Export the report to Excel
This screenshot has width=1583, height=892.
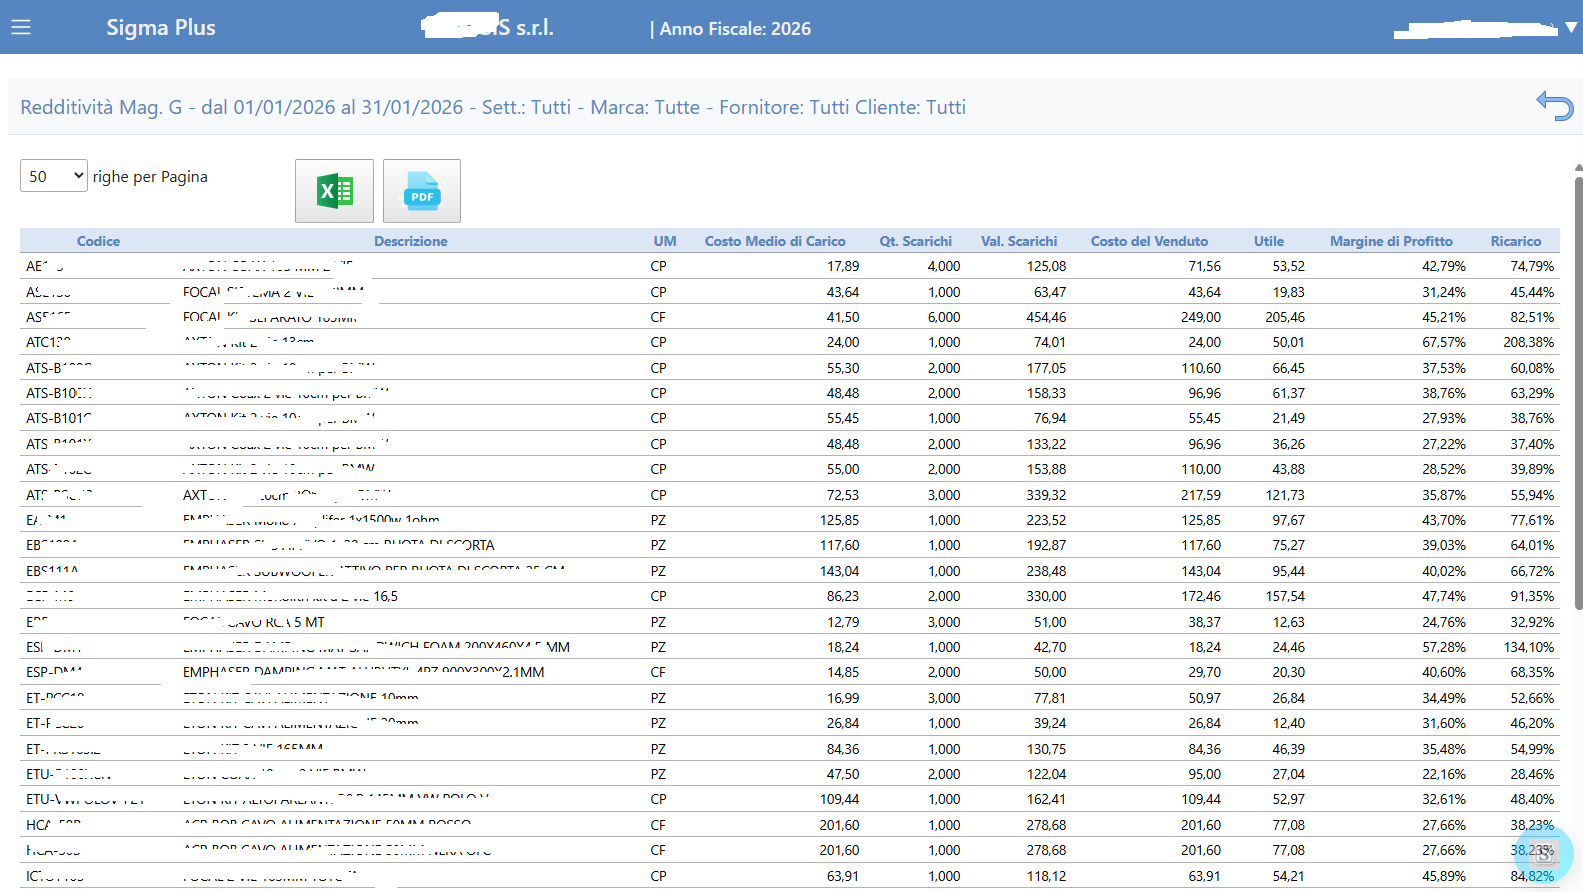click(x=334, y=190)
